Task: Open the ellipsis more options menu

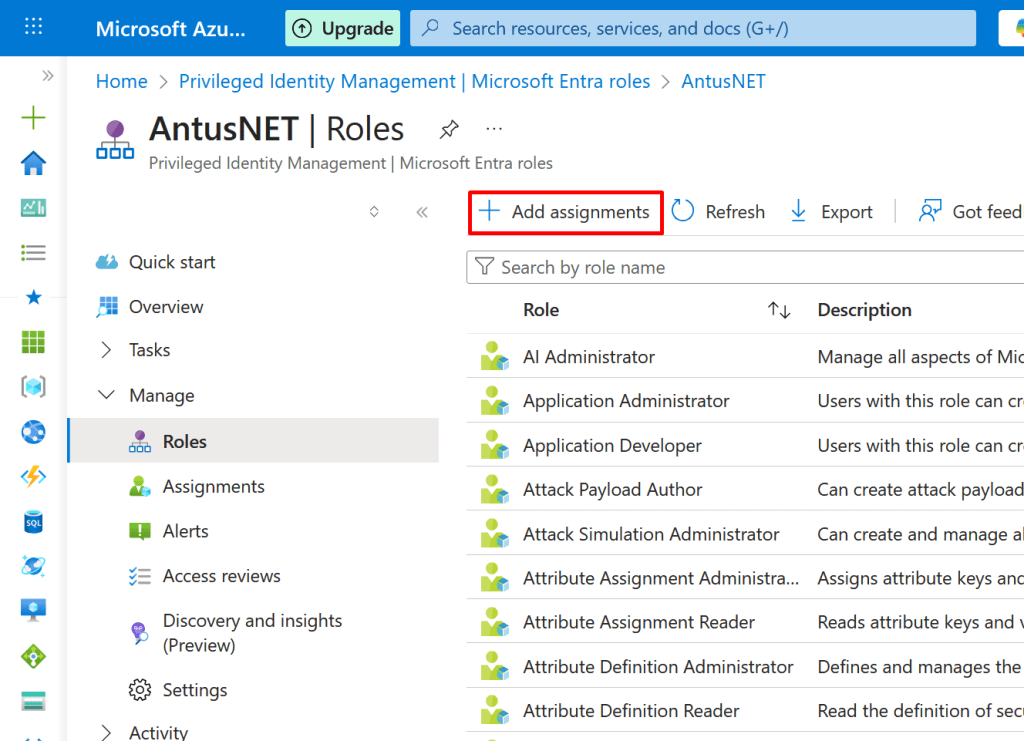Action: pyautogui.click(x=494, y=129)
